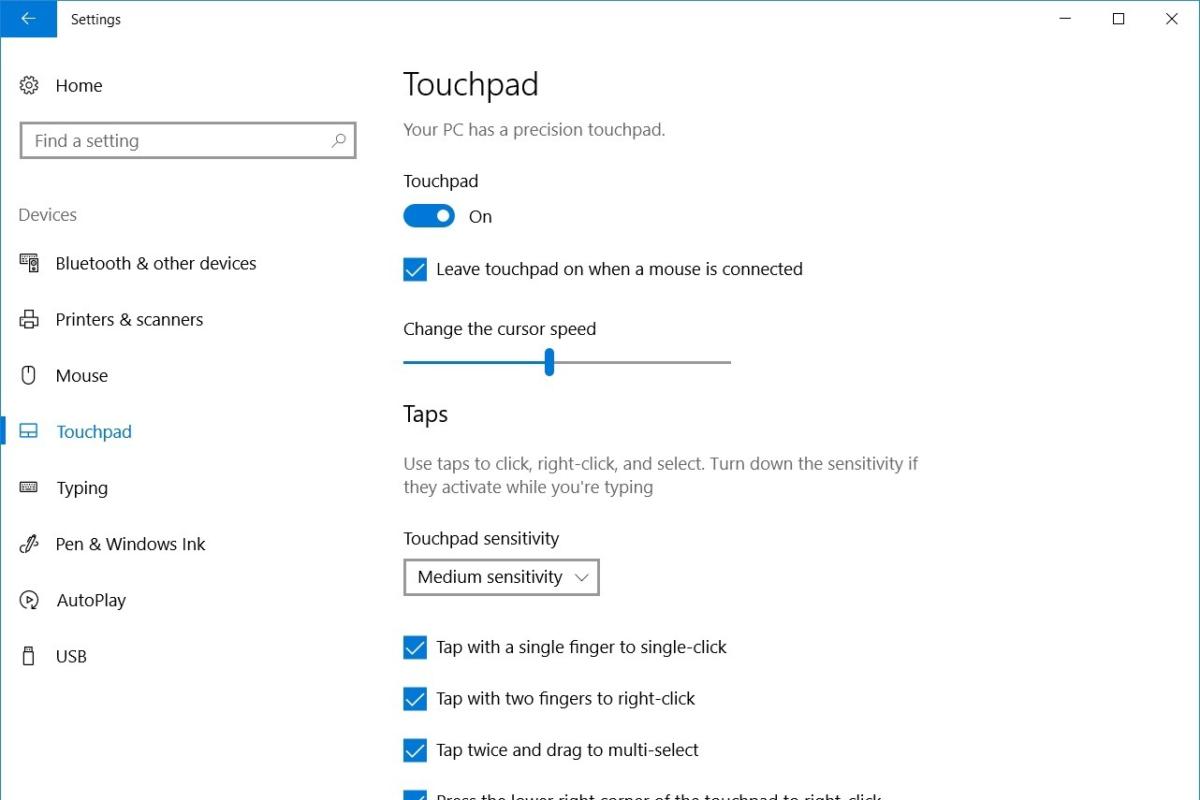Turn off the Touchpad toggle switch
Screen dimensions: 1200x800
429,216
